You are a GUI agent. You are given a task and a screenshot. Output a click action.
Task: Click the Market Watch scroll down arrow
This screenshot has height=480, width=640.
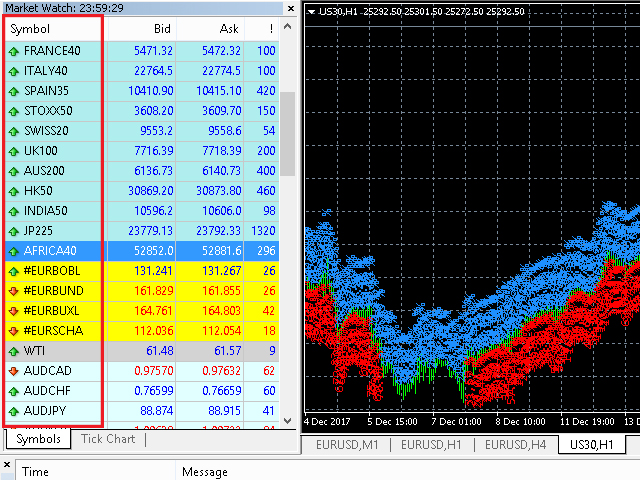click(x=287, y=421)
